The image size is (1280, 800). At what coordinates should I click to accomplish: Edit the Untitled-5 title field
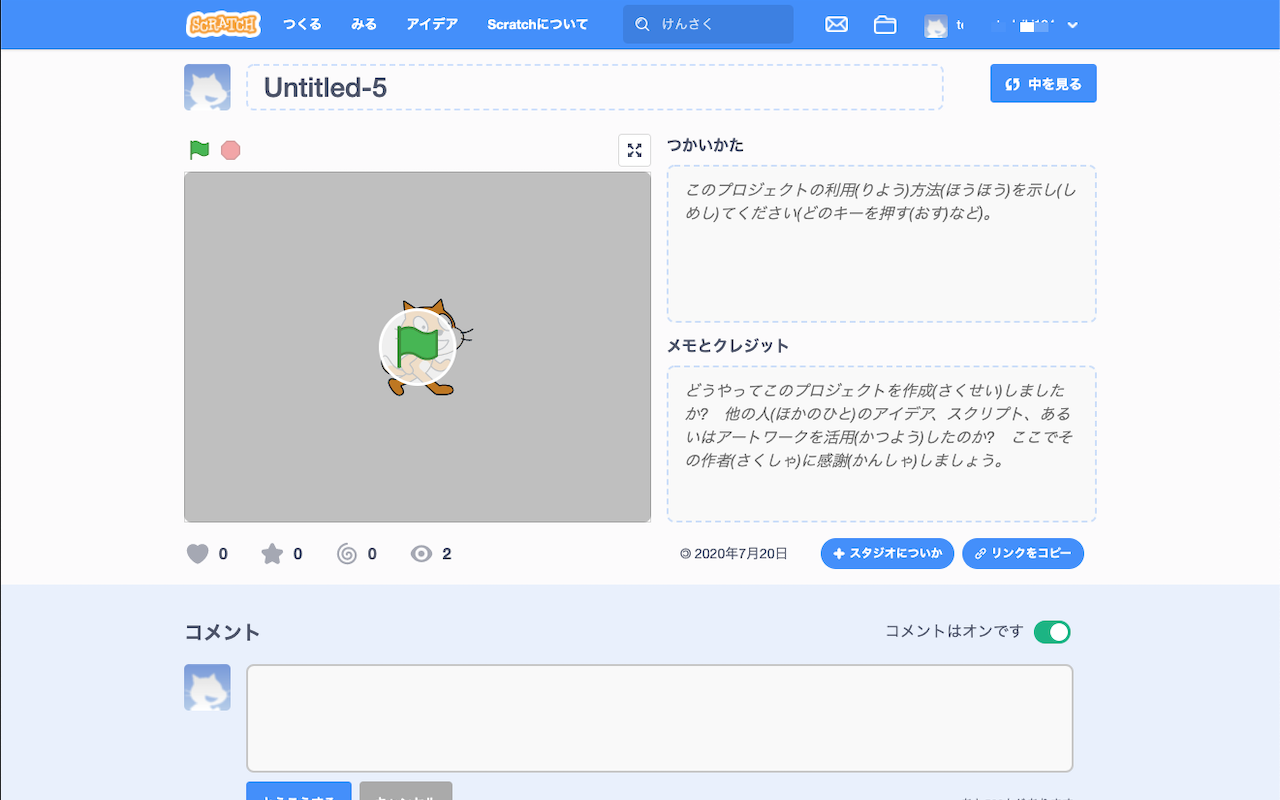click(595, 88)
